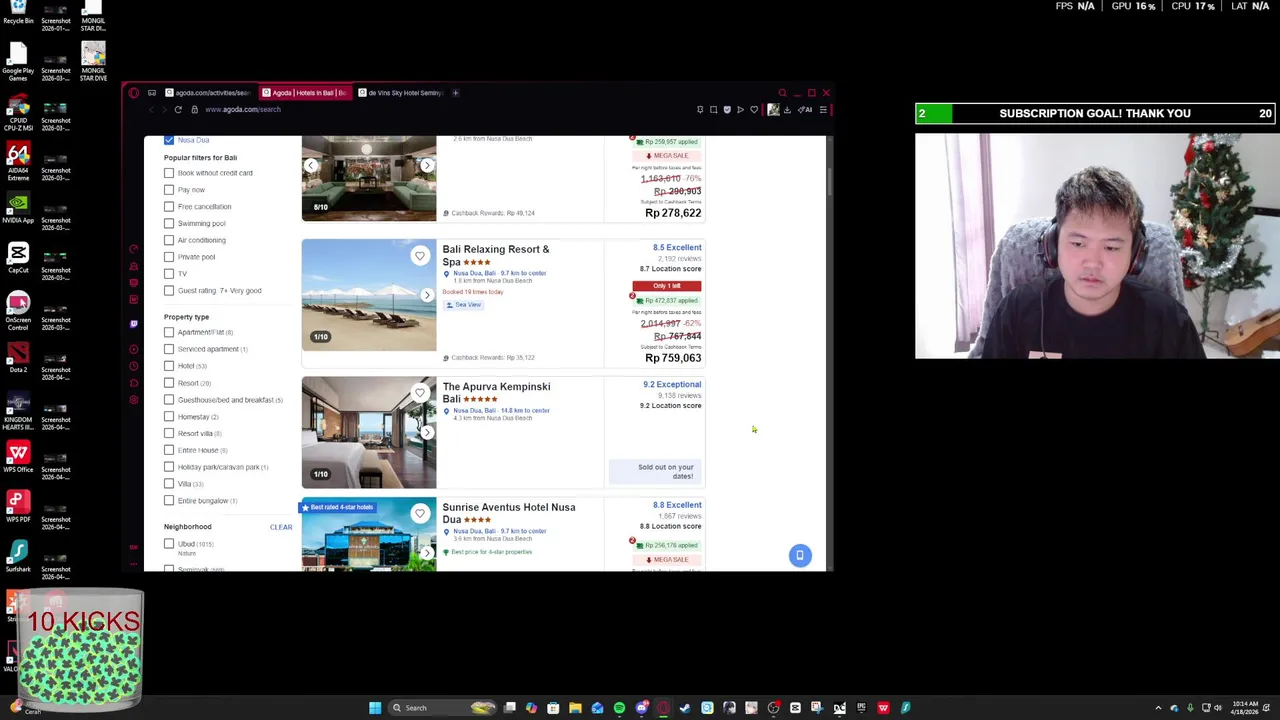1280x720 pixels.
Task: Open Twitch in the Opera sidebar
Action: tap(134, 324)
